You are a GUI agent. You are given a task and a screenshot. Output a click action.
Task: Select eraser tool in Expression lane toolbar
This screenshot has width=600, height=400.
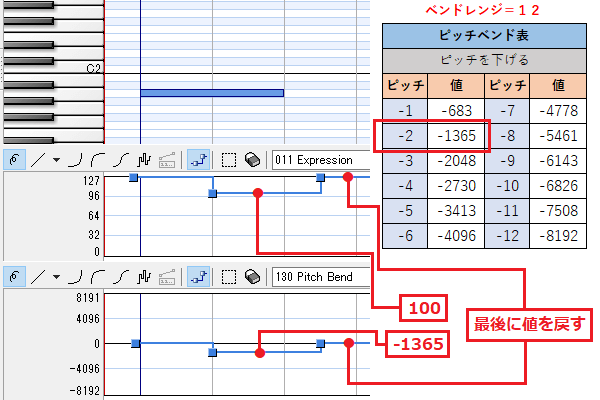(x=252, y=159)
